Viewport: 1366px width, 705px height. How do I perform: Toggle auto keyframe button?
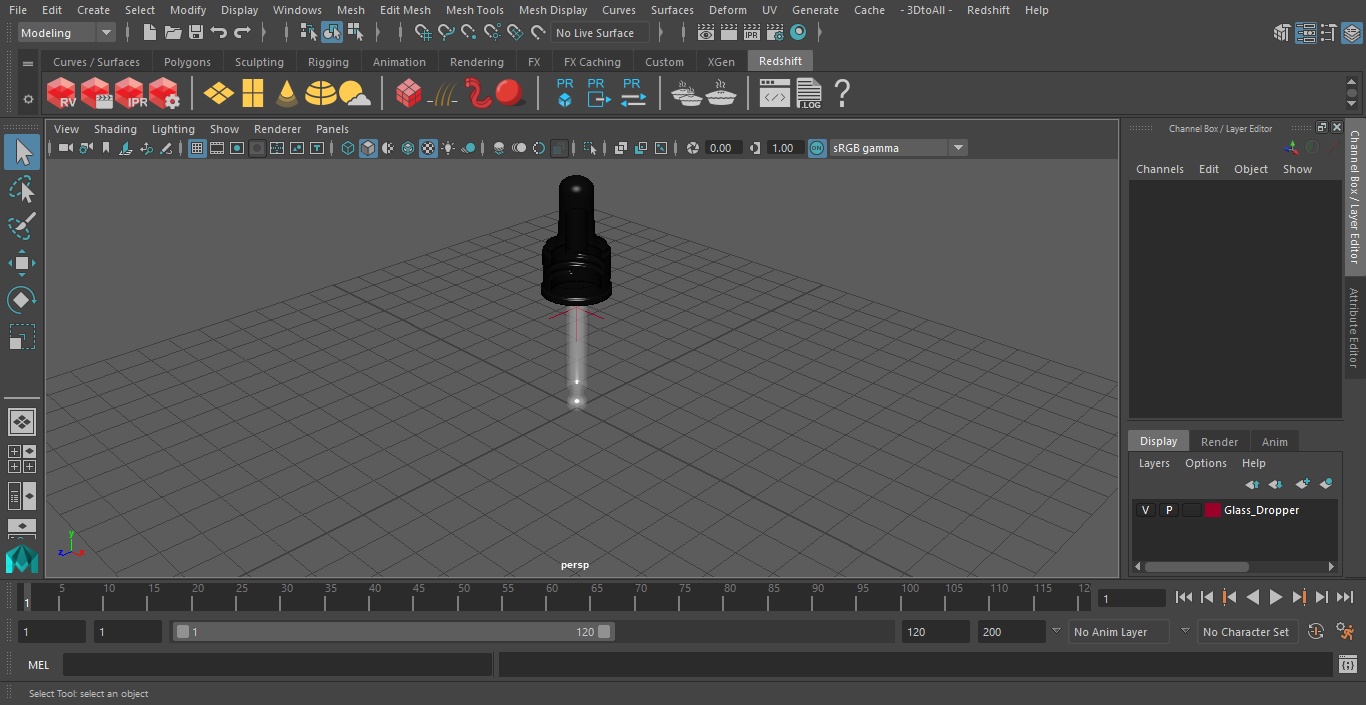click(1316, 632)
